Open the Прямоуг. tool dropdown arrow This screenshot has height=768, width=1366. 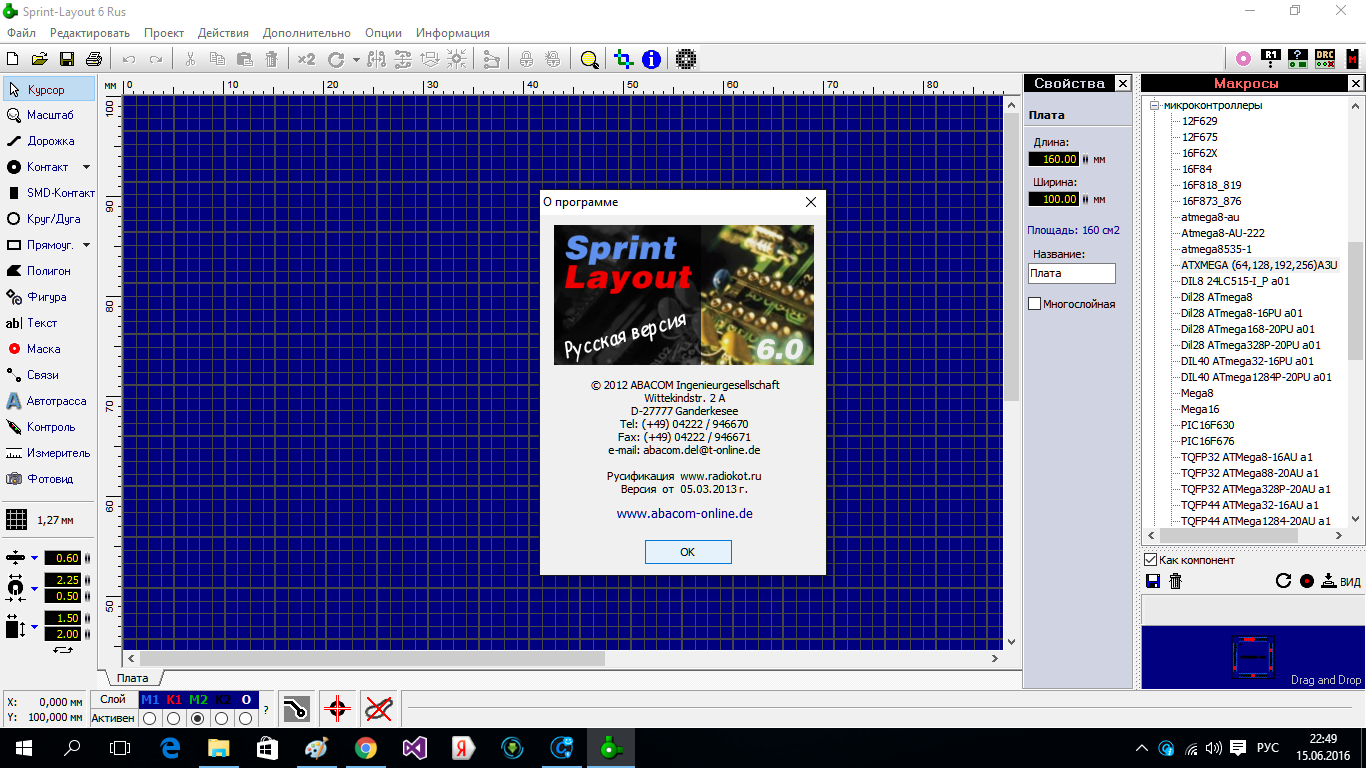click(86, 245)
